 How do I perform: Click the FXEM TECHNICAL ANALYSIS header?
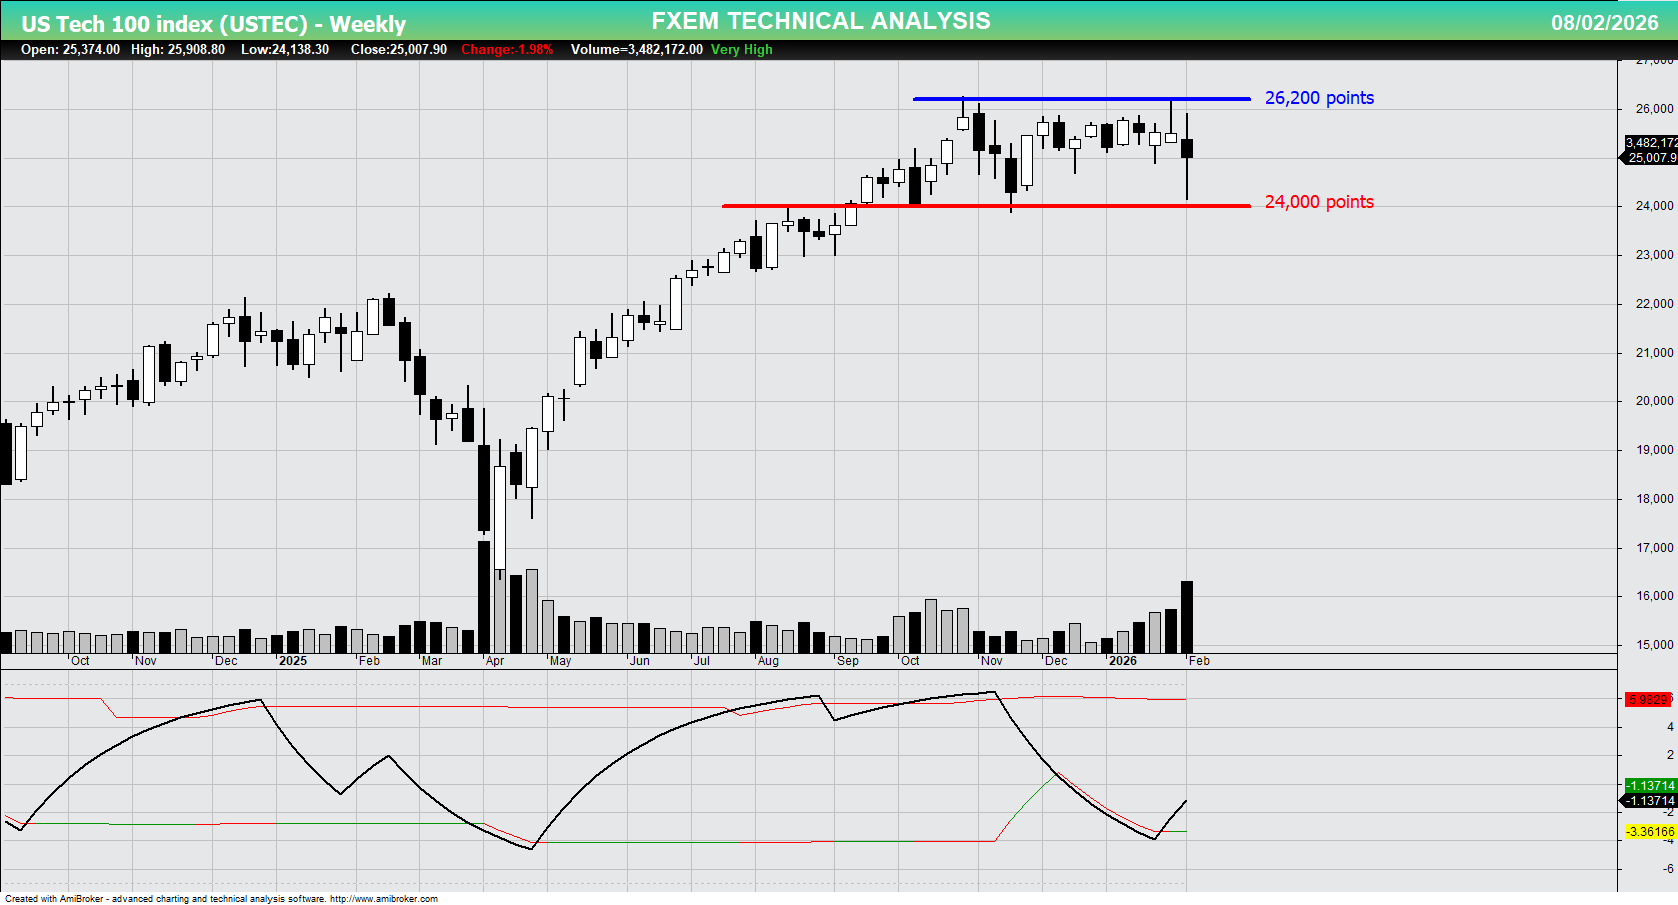(820, 20)
